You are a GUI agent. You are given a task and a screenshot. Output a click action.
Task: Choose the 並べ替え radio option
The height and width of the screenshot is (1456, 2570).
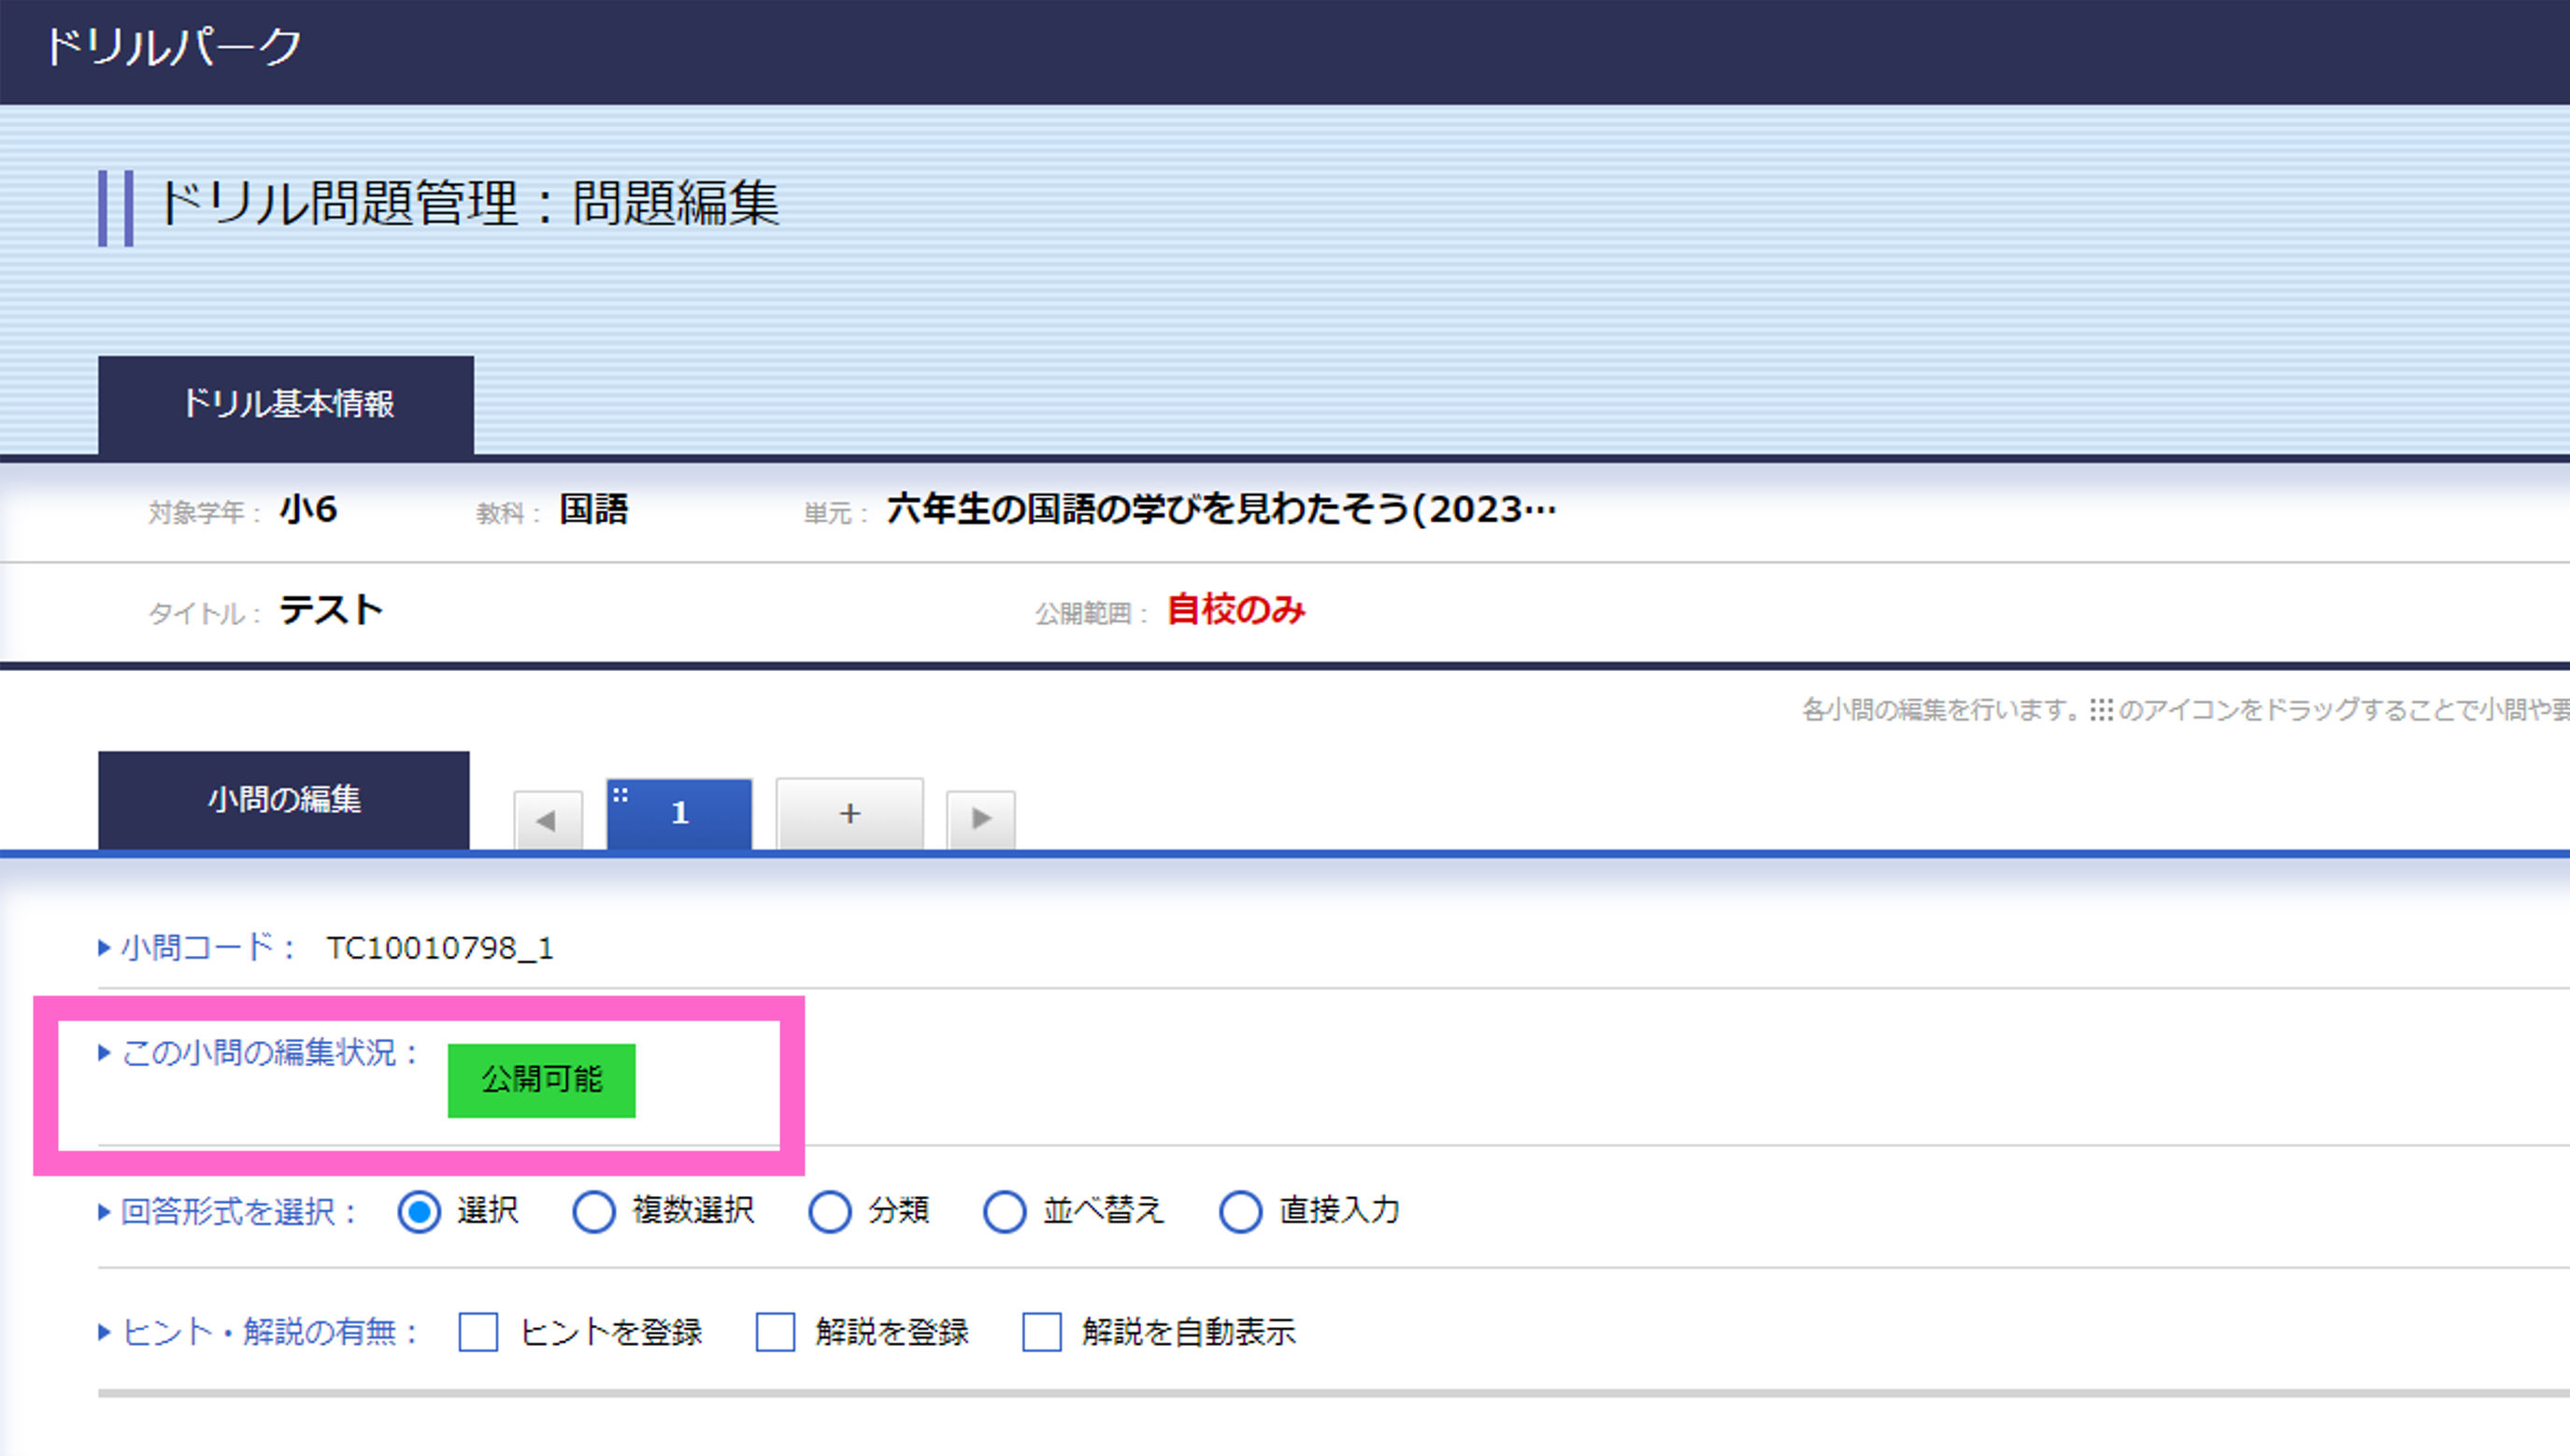coord(1004,1212)
